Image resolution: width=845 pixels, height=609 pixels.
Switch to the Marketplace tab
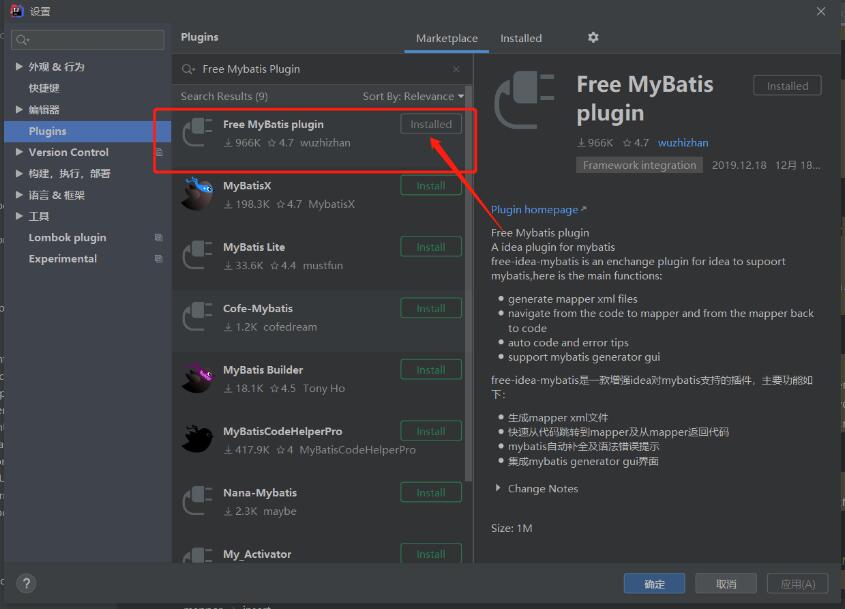tap(447, 38)
